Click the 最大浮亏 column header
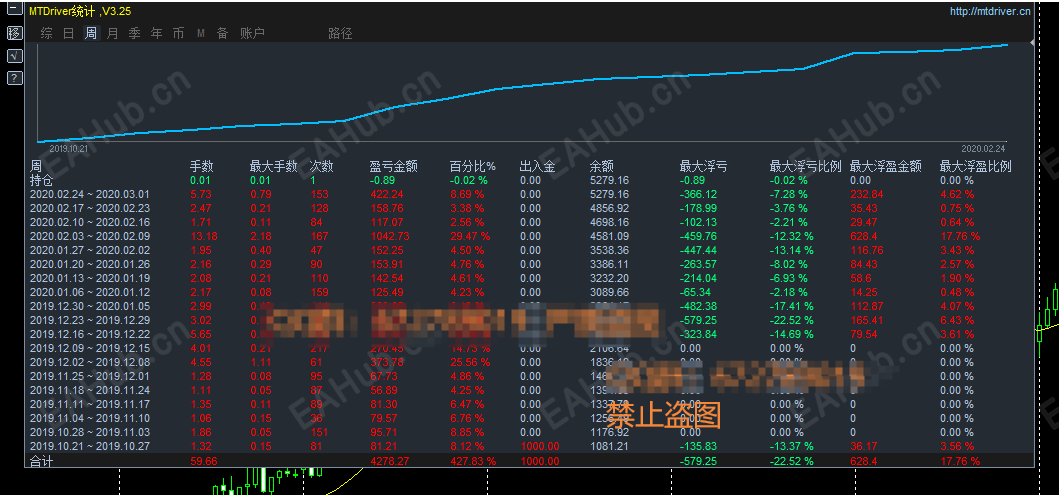1059x497 pixels. (x=703, y=167)
